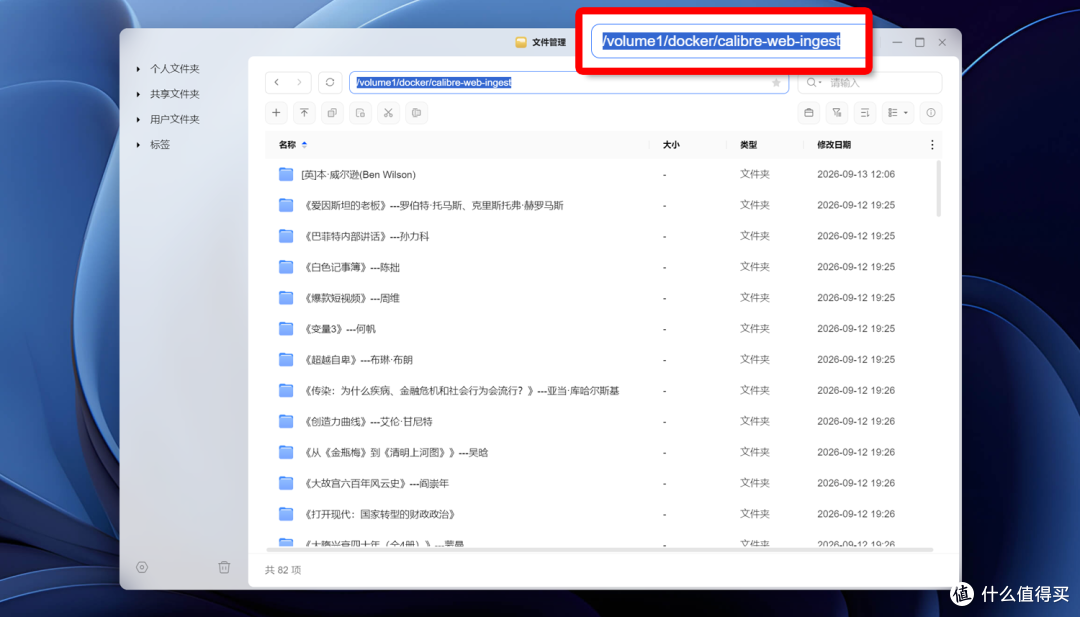
Task: Create new item with the plus button
Action: tap(276, 113)
